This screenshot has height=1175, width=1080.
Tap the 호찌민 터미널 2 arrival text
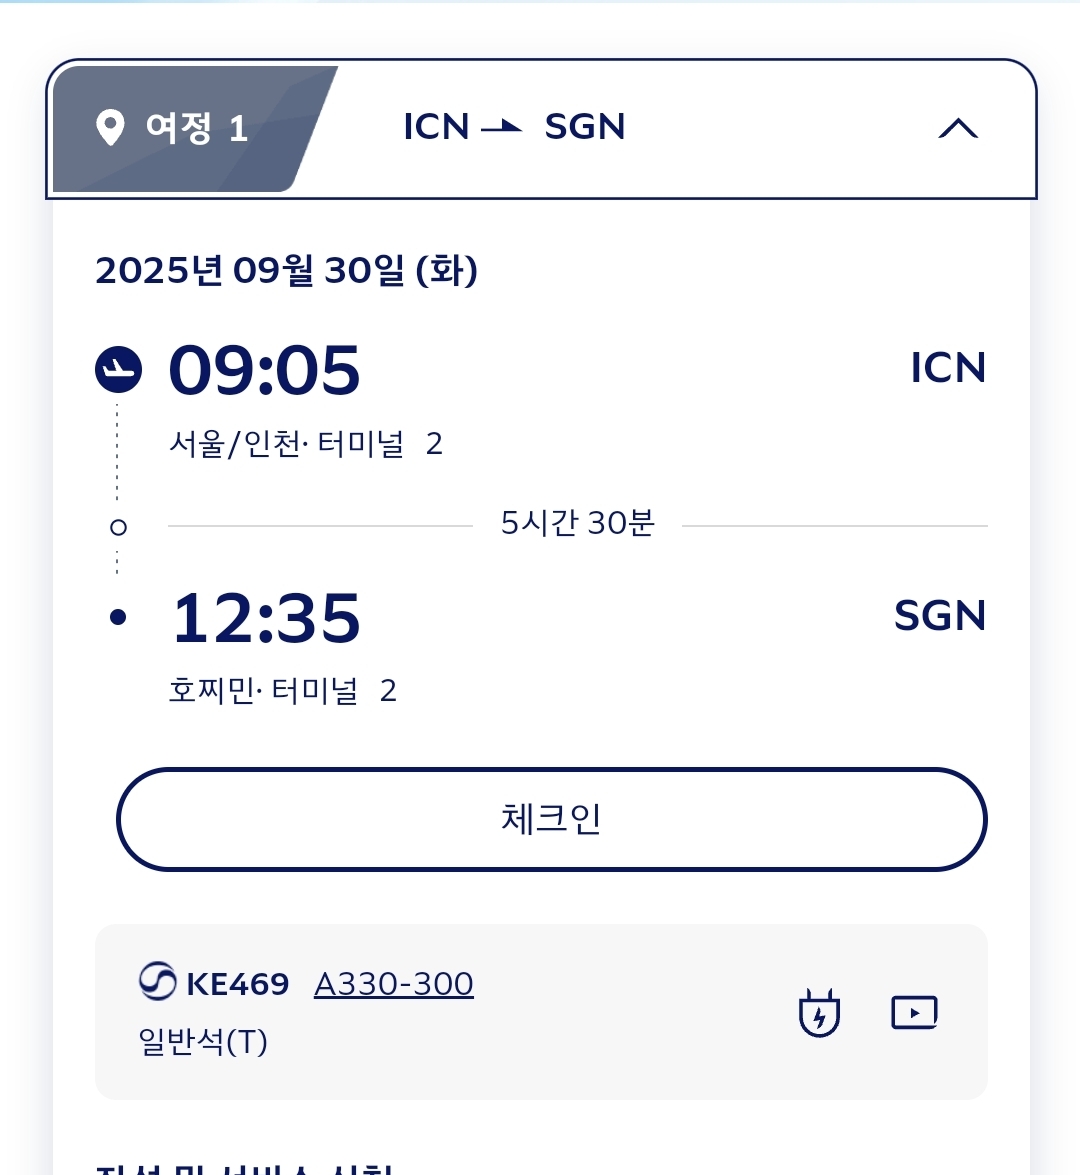[x=283, y=691]
